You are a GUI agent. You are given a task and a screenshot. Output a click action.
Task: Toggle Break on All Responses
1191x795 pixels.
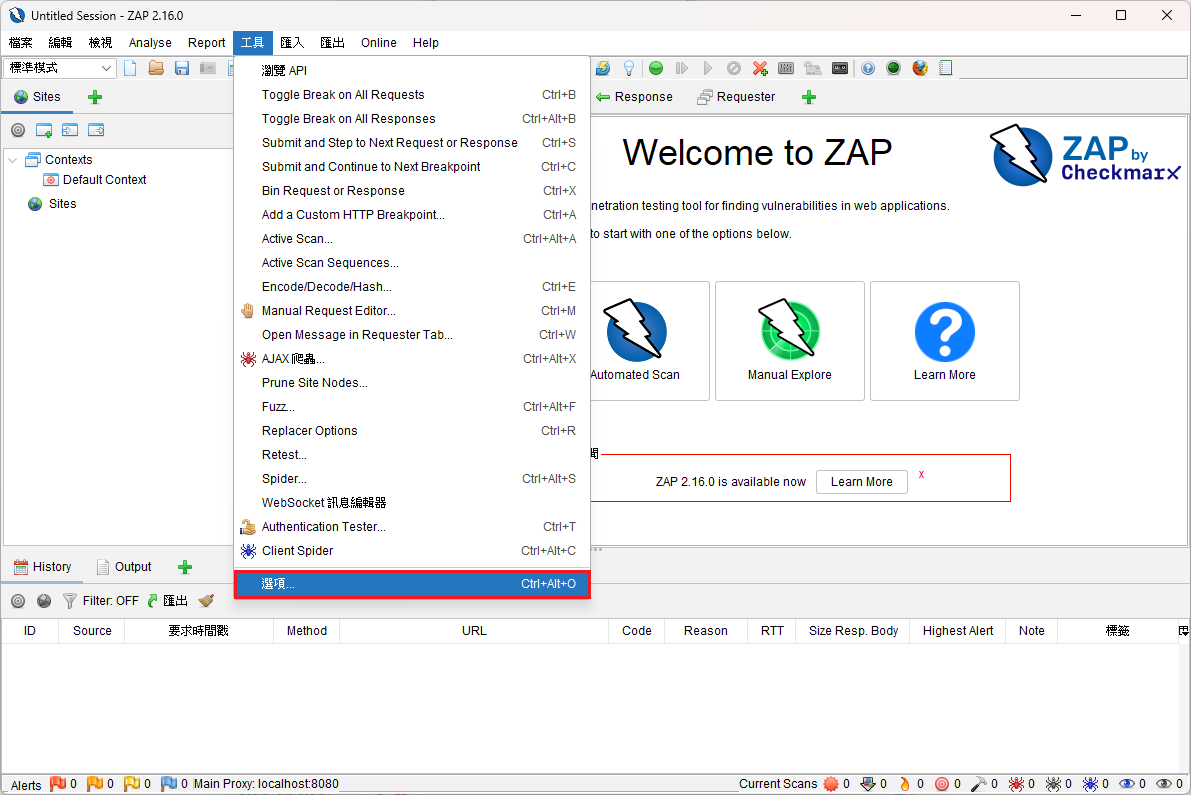pos(349,118)
